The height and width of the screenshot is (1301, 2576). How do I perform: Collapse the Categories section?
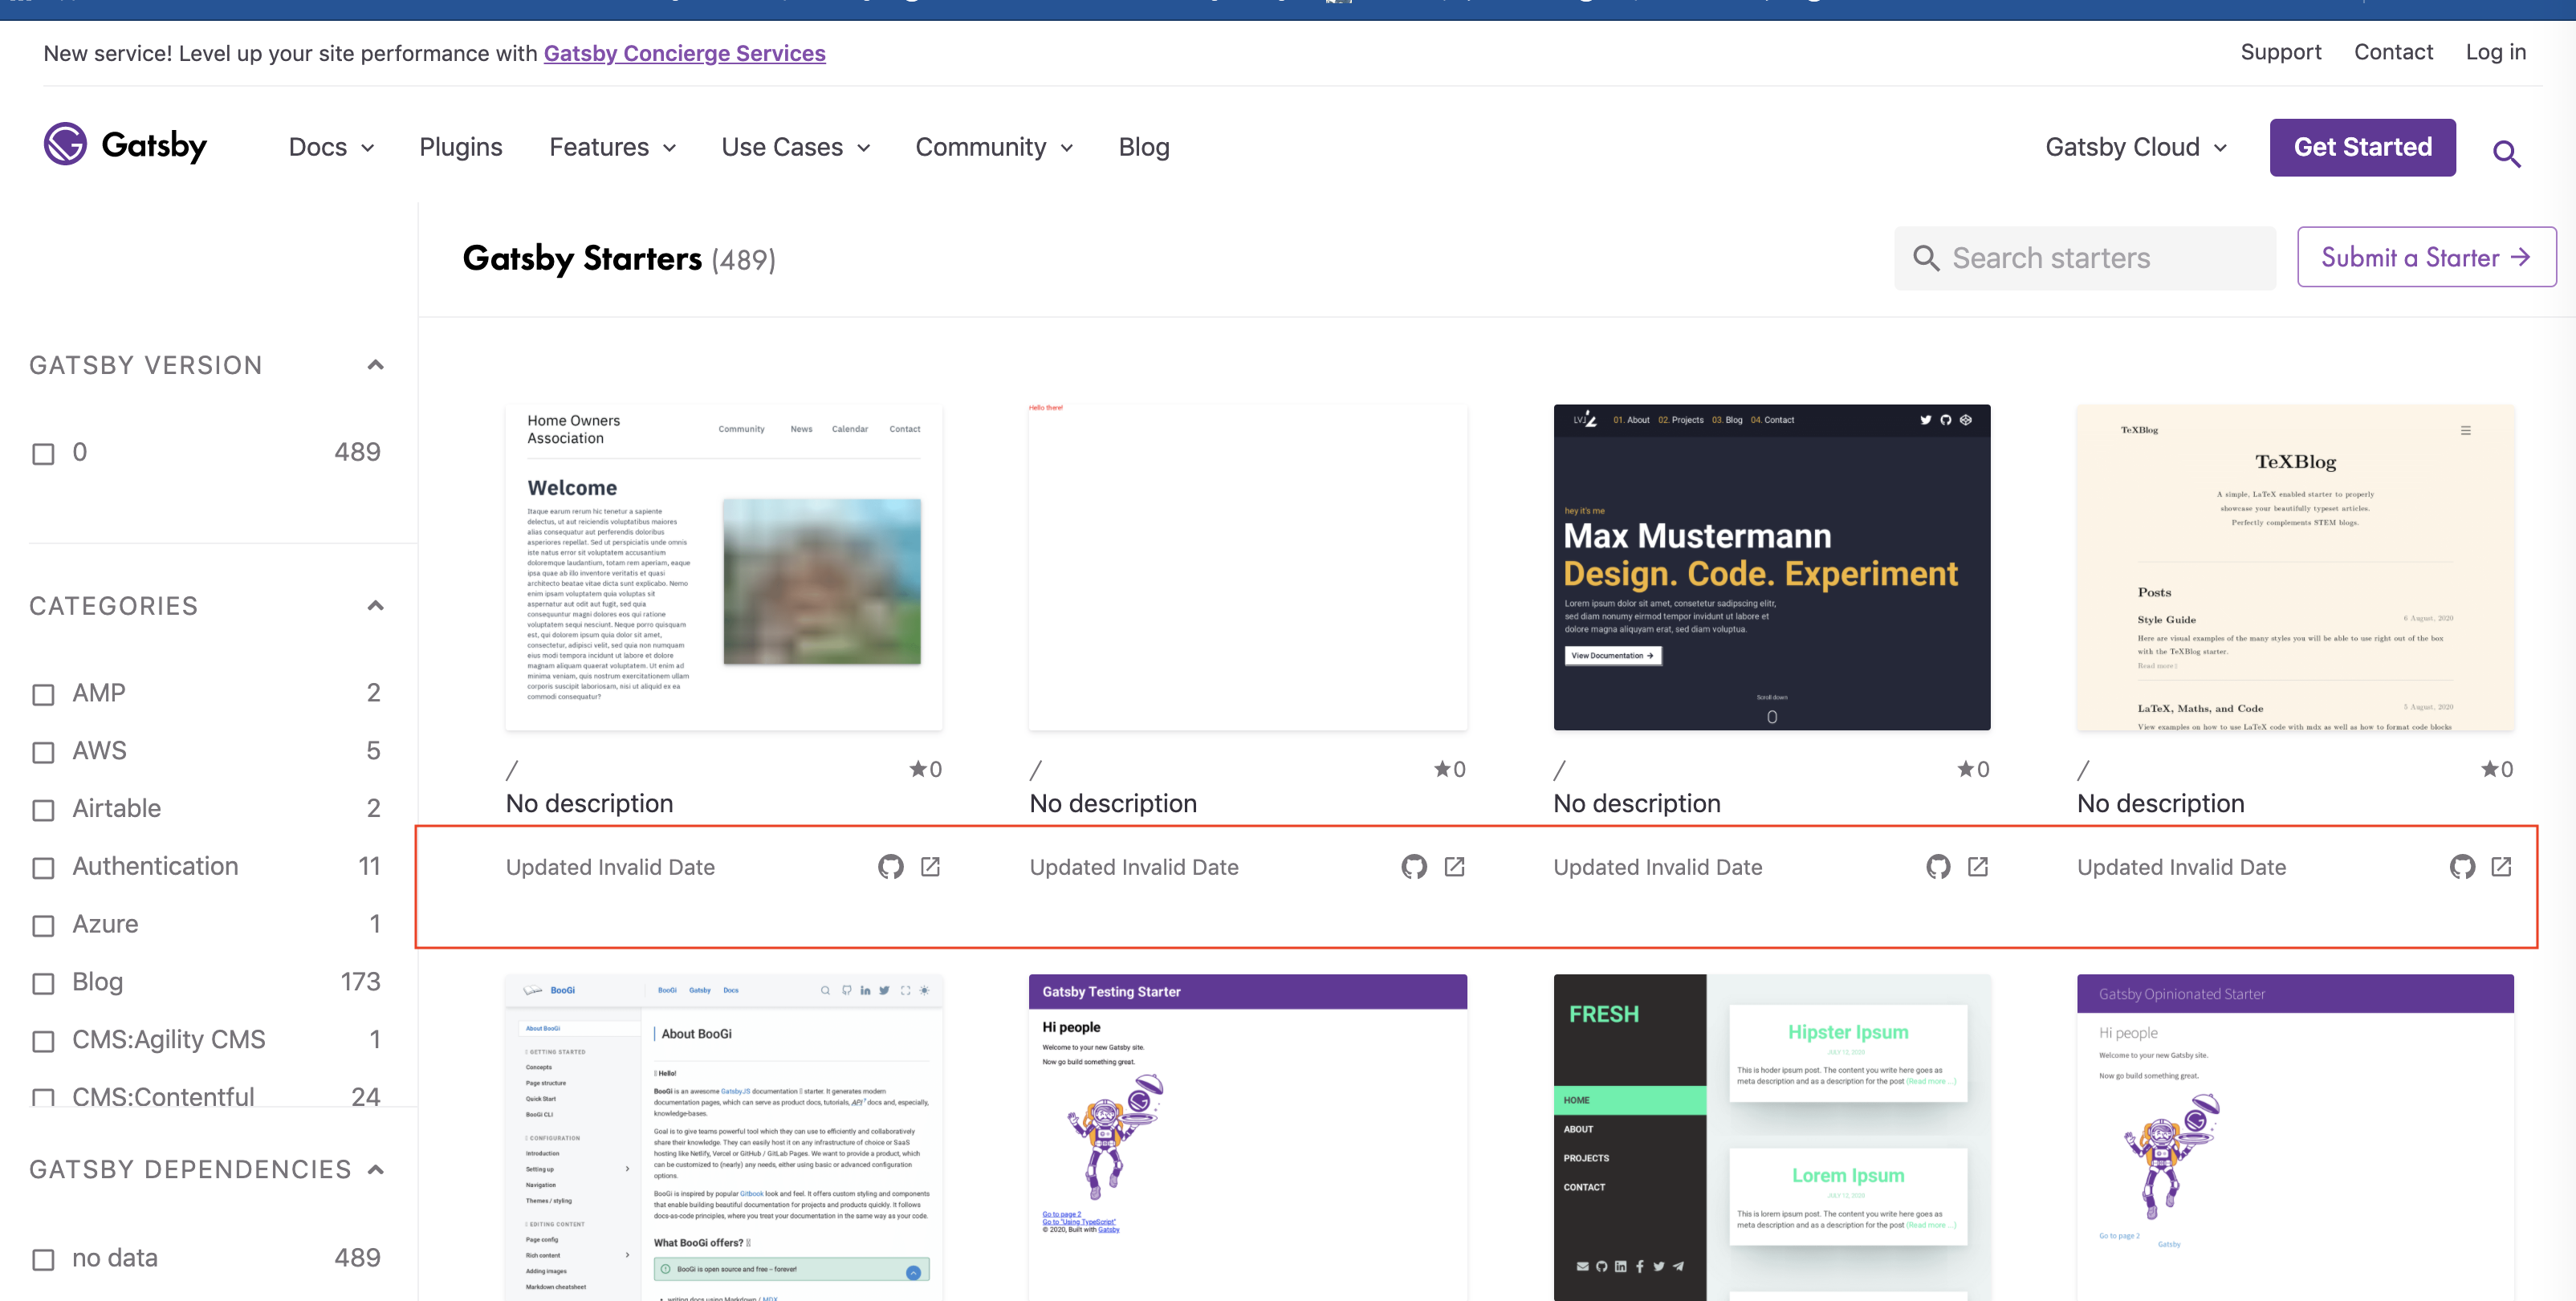click(375, 605)
